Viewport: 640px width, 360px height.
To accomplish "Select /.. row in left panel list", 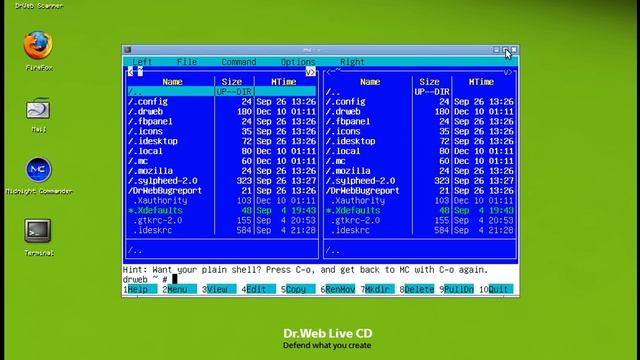I will pos(222,92).
